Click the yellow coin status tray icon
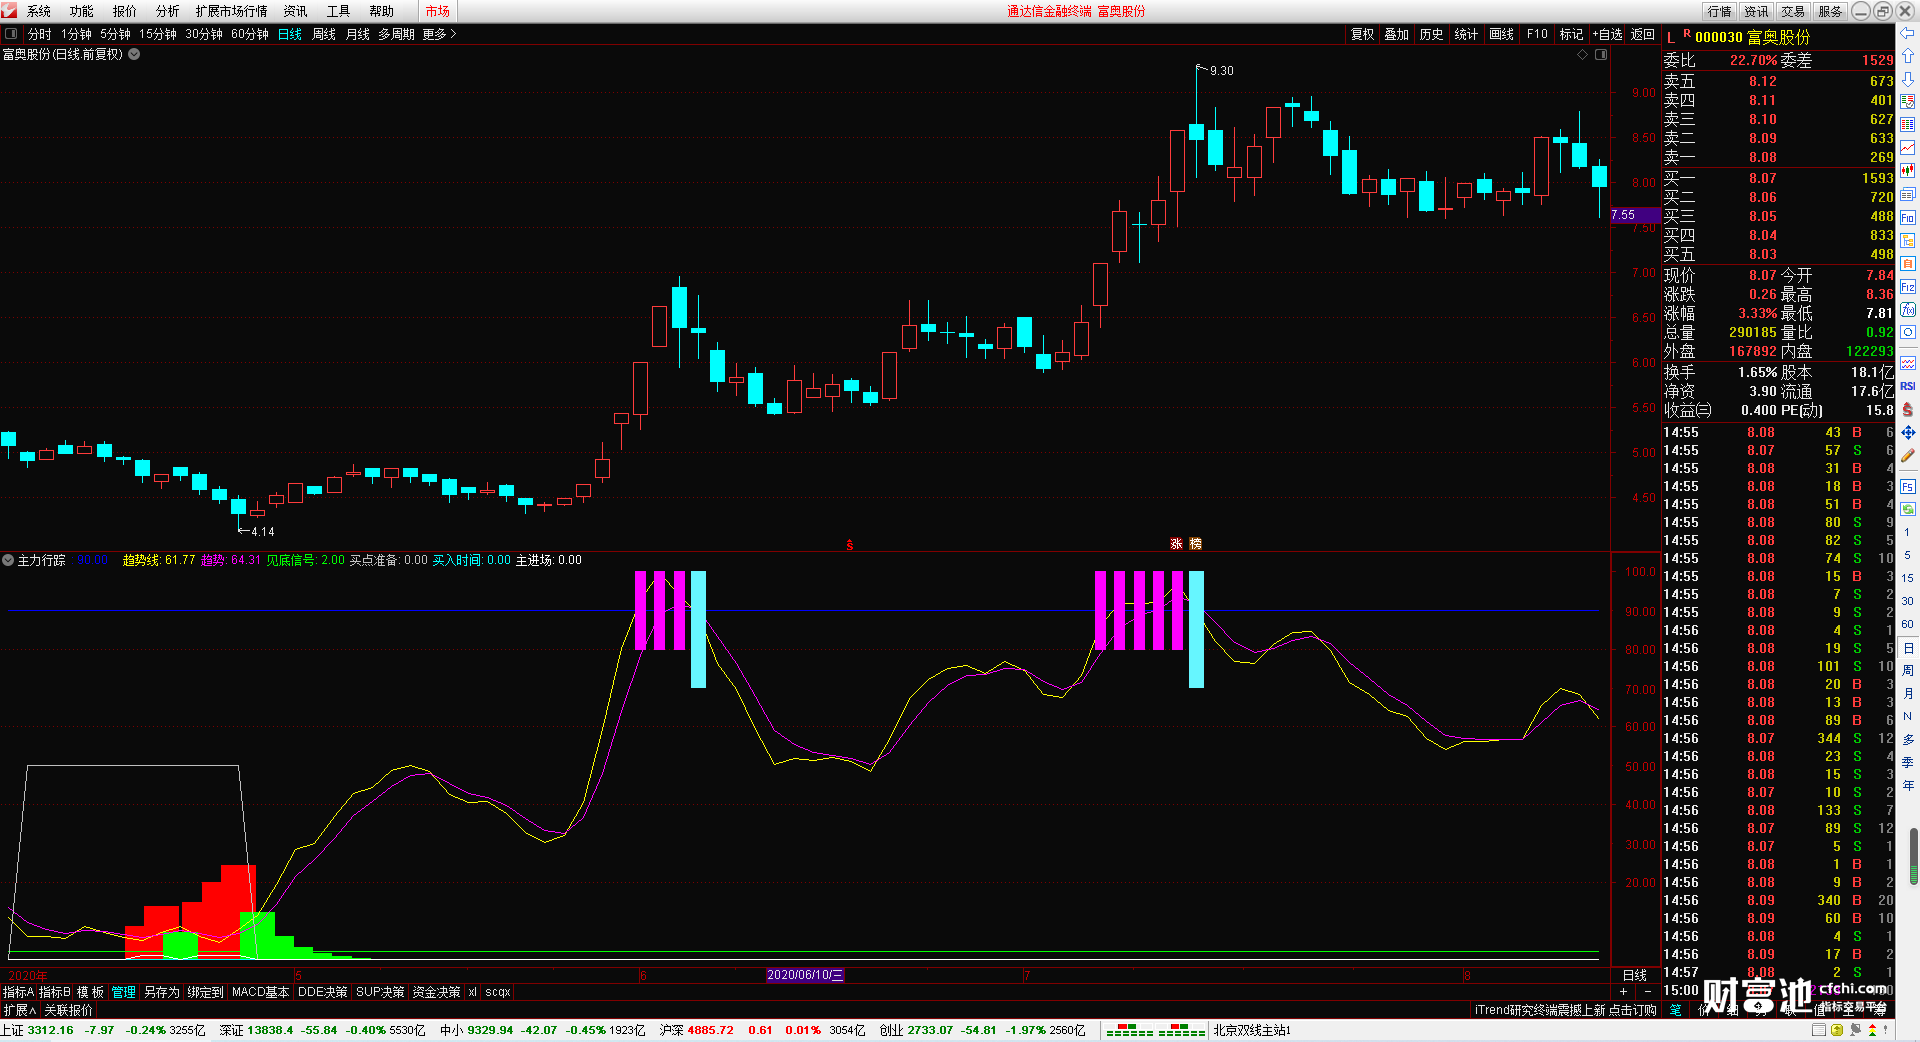The width and height of the screenshot is (1920, 1042). point(1837,1030)
